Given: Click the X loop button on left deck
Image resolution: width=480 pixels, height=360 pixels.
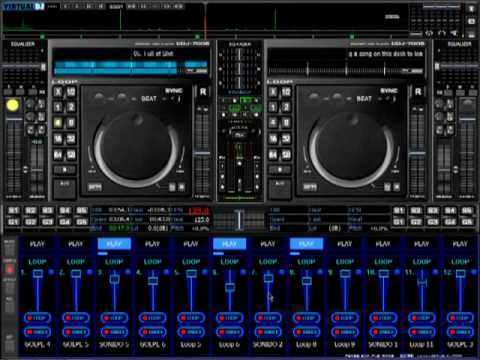Looking at the screenshot, I should tap(58, 92).
